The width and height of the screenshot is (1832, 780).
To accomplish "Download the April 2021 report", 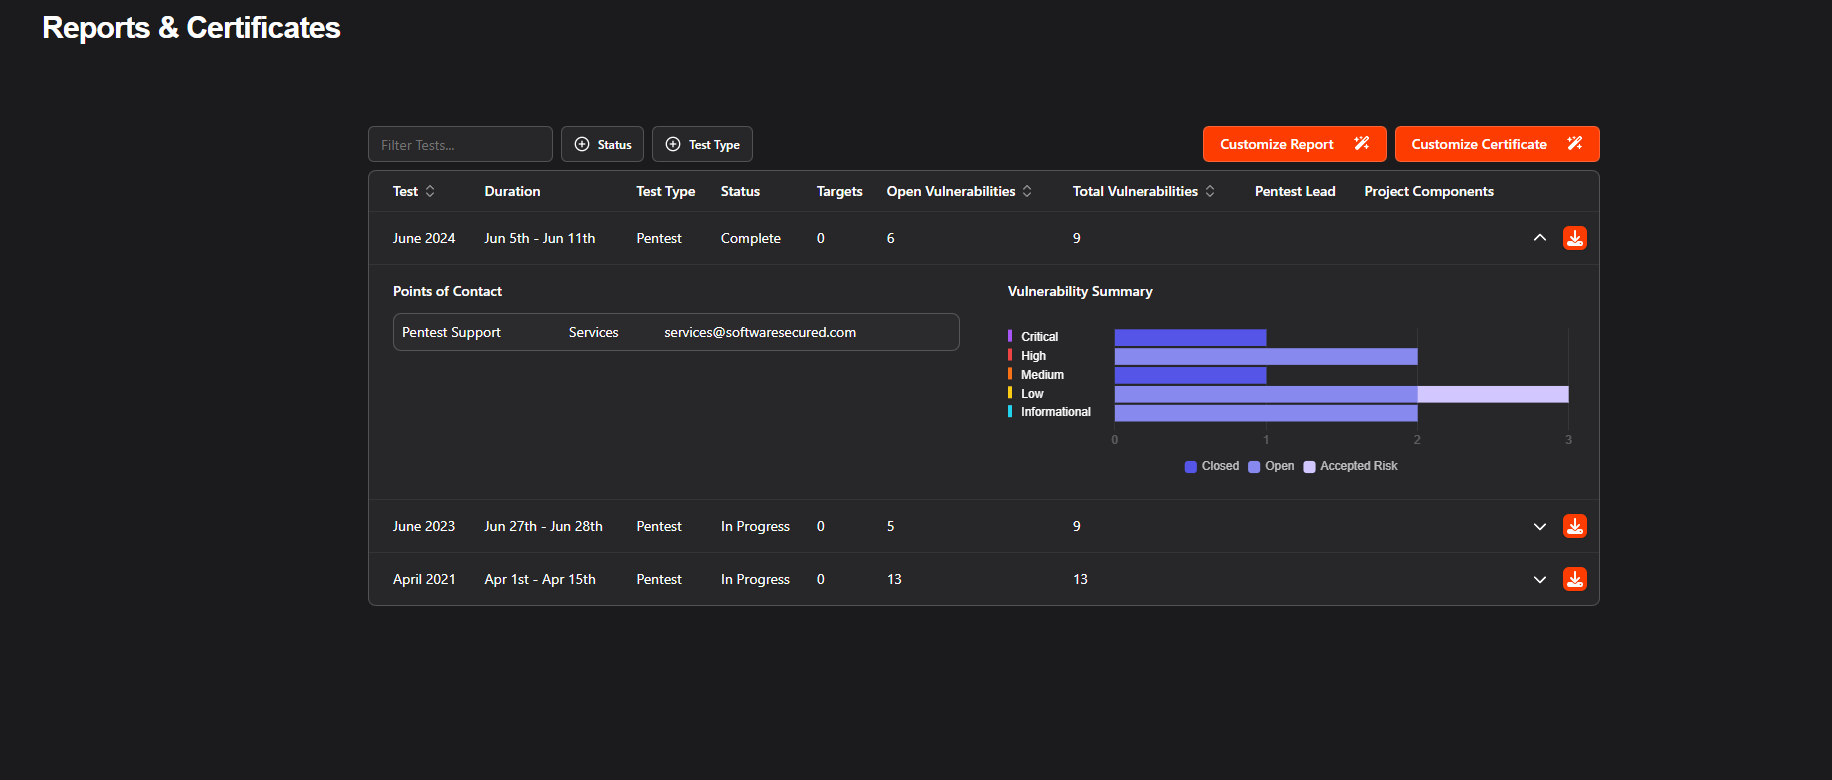I will 1574,579.
